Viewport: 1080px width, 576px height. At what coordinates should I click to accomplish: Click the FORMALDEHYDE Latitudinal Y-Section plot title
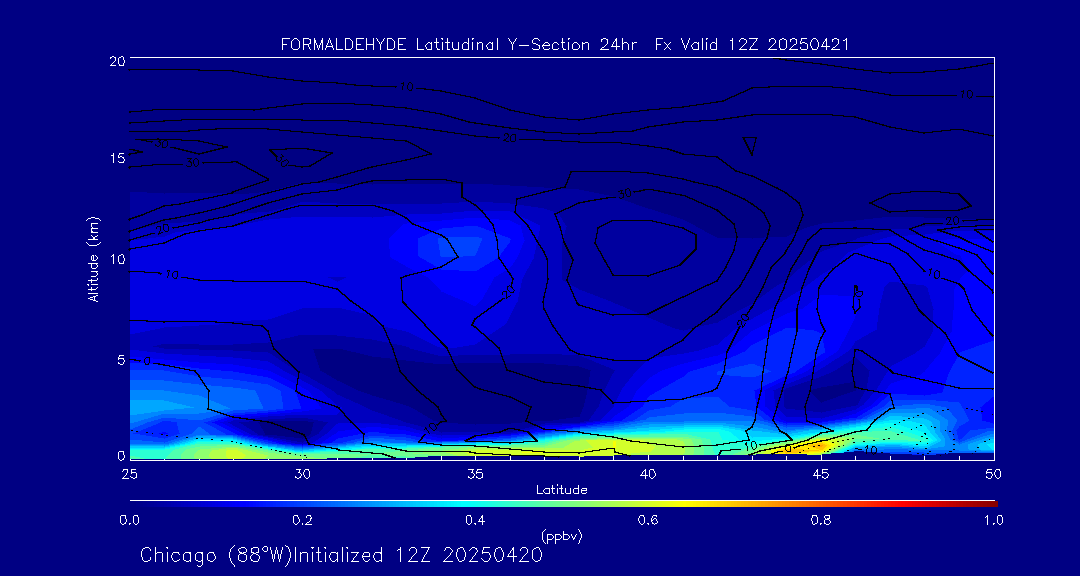coord(565,45)
